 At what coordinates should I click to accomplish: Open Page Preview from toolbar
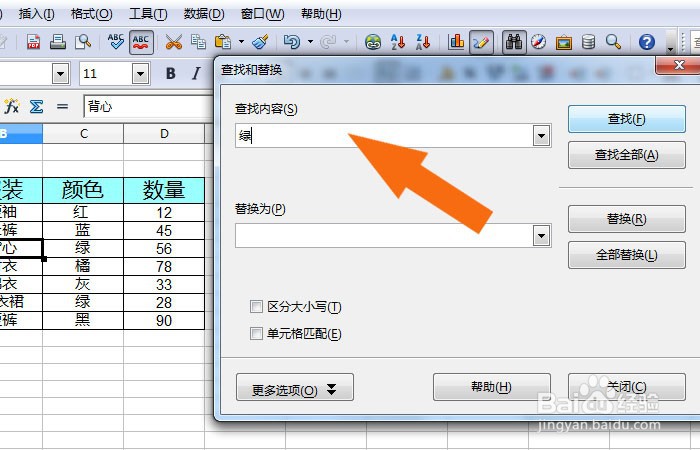[83, 42]
